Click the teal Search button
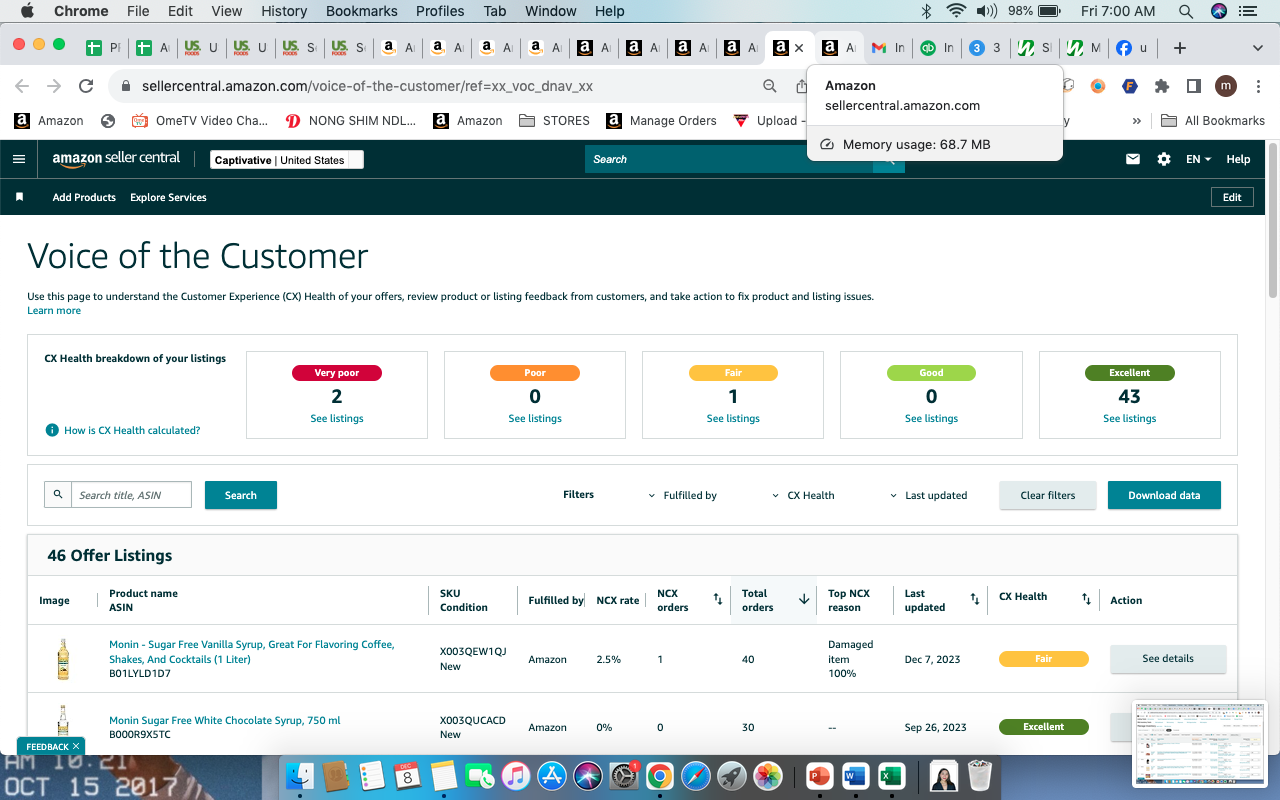 click(x=241, y=495)
